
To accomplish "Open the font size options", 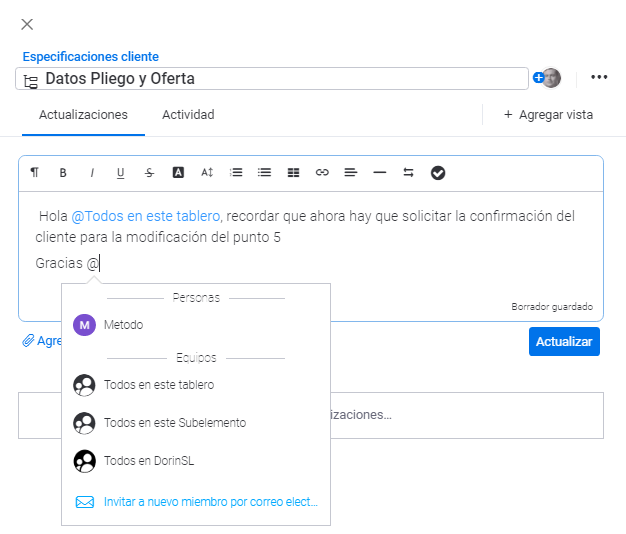I will 207,173.
